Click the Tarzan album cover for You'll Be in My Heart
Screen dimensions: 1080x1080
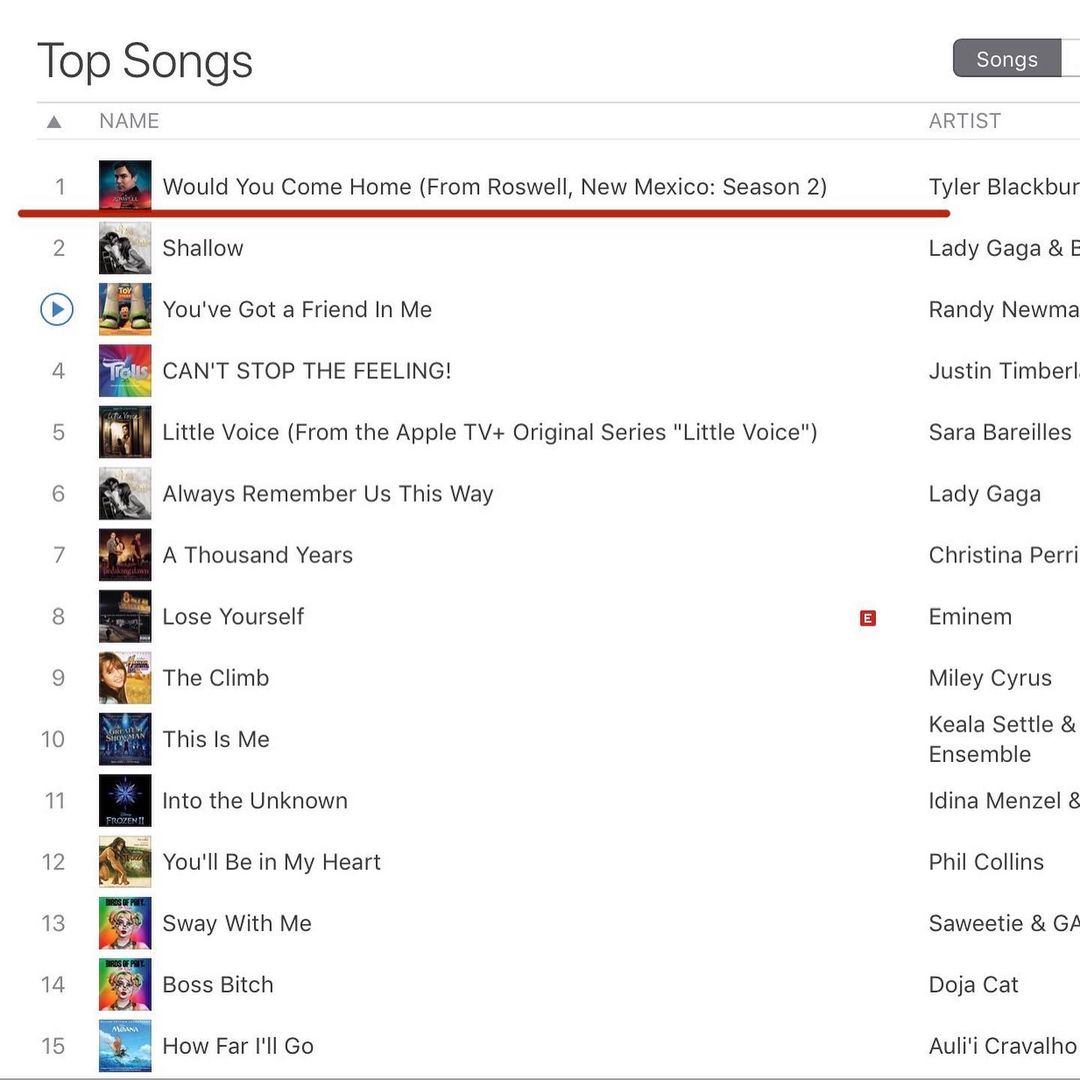(125, 862)
